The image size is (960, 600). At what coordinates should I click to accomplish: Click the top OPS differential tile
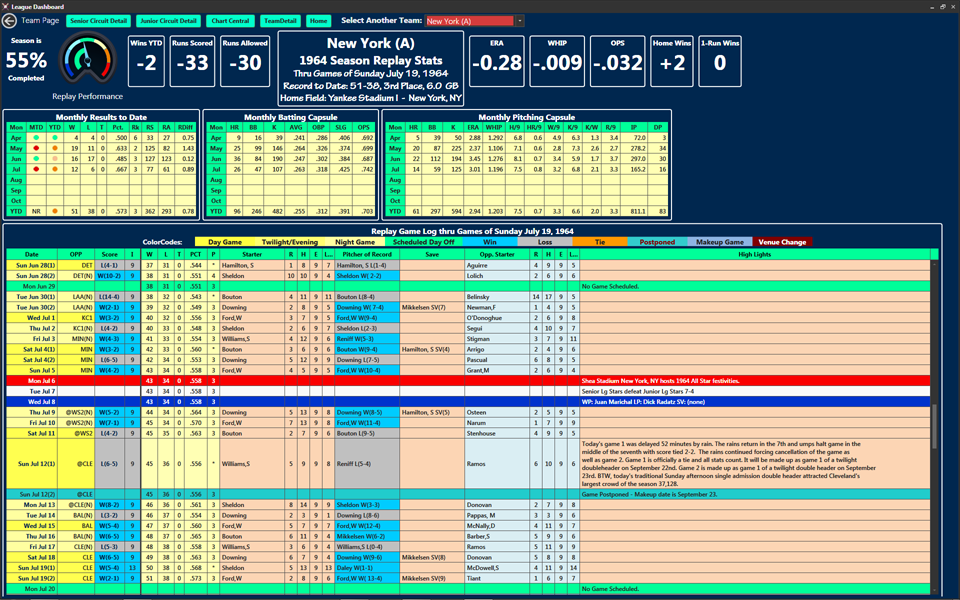tap(617, 61)
